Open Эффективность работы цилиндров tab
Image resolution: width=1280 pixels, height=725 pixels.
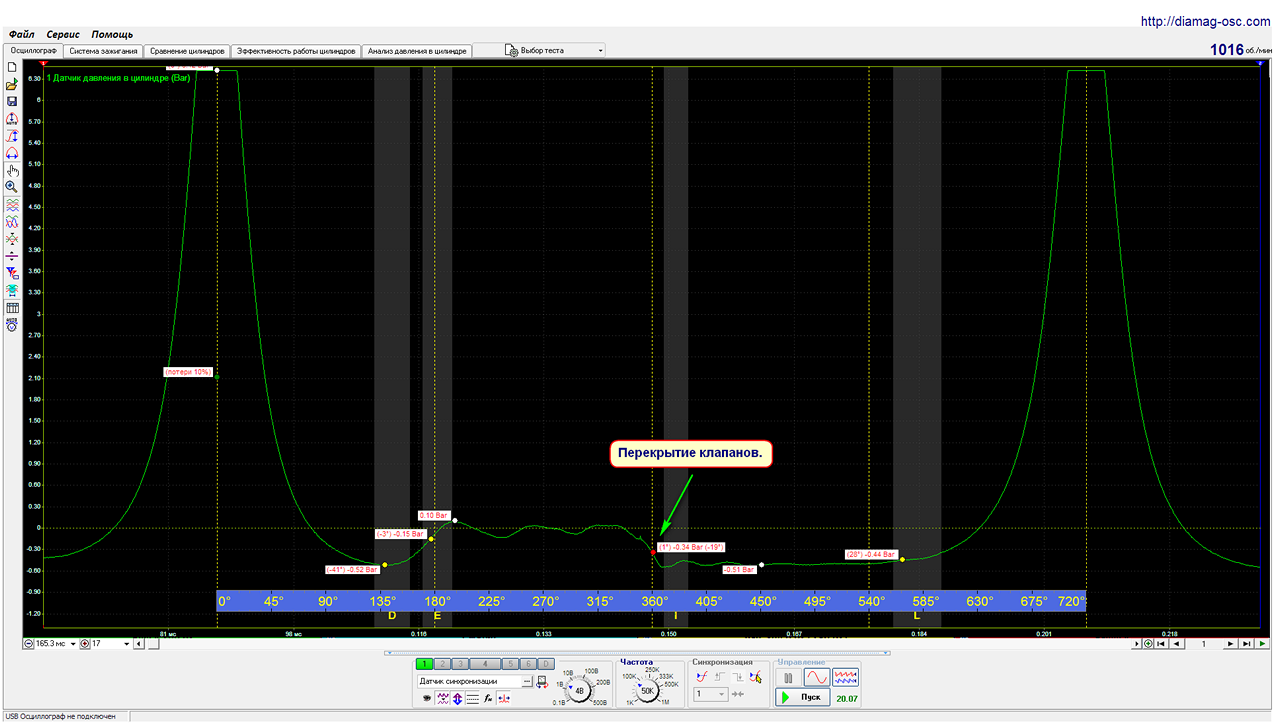pos(295,50)
